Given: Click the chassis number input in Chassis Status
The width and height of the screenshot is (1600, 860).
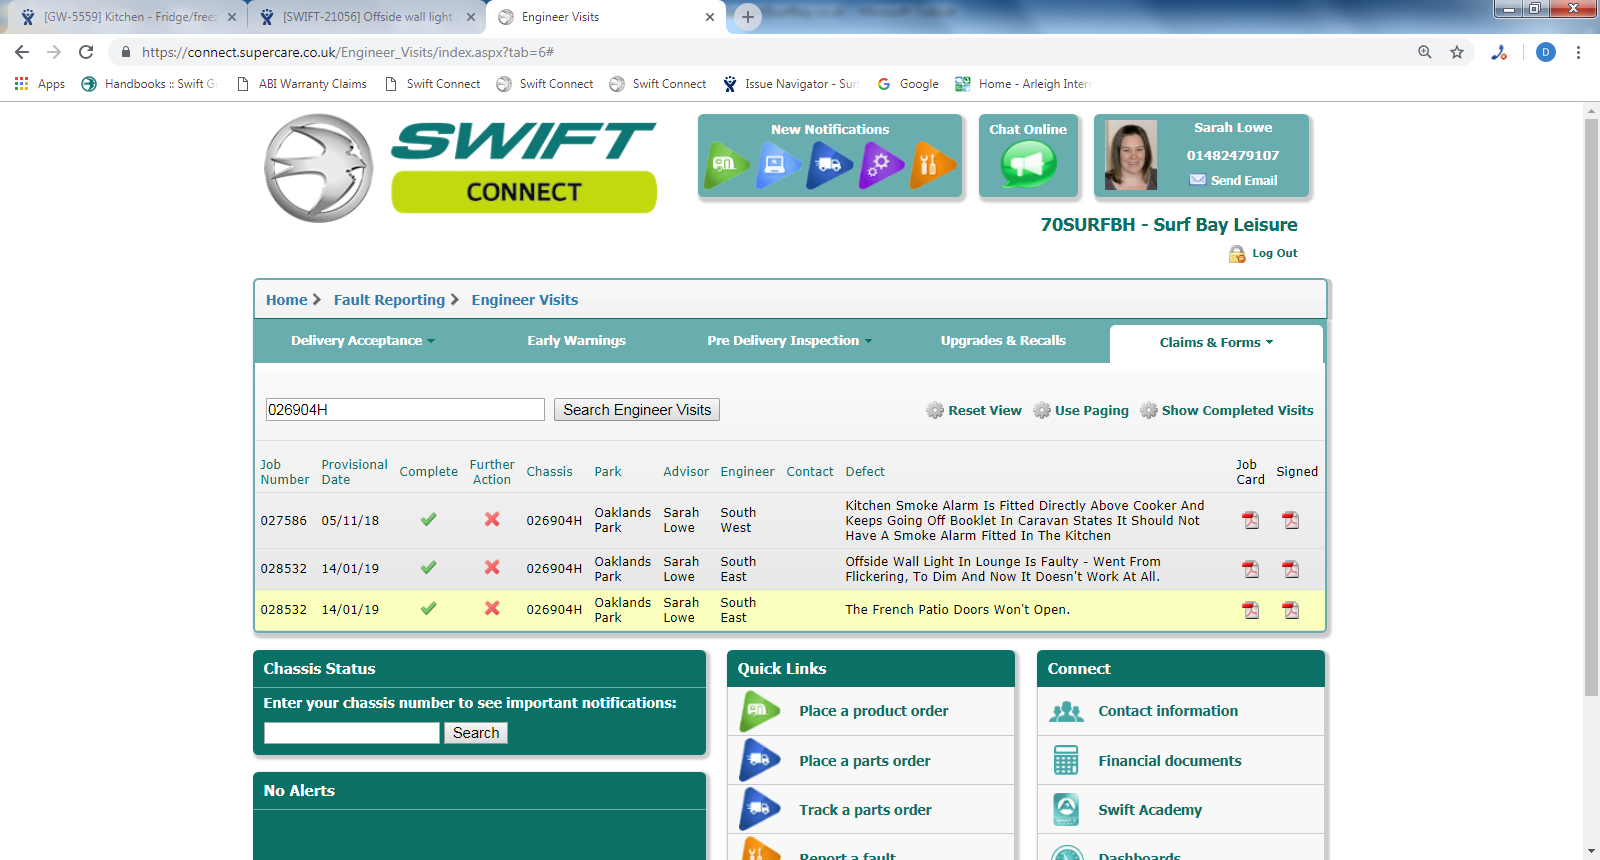Looking at the screenshot, I should tap(352, 733).
